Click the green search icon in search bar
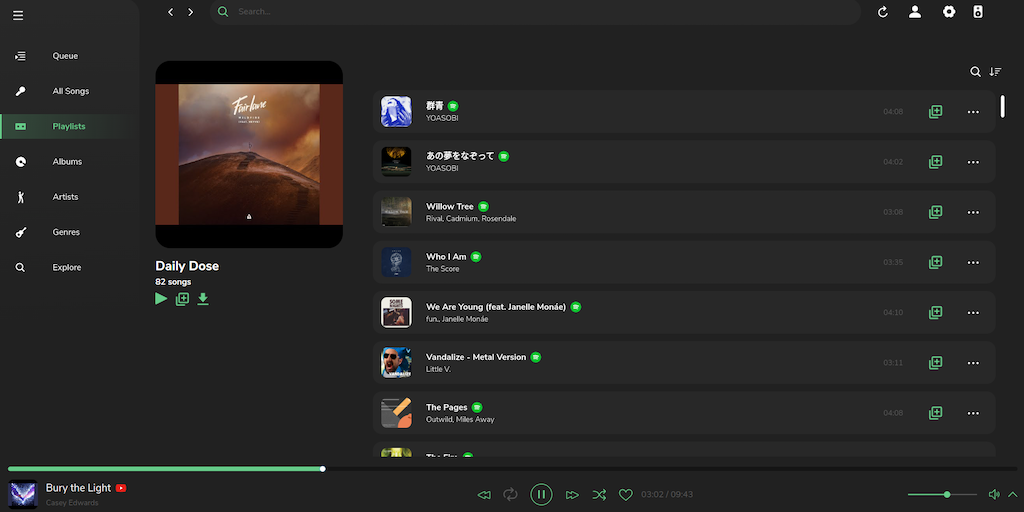Screen dimensions: 1024x512 tap(223, 12)
